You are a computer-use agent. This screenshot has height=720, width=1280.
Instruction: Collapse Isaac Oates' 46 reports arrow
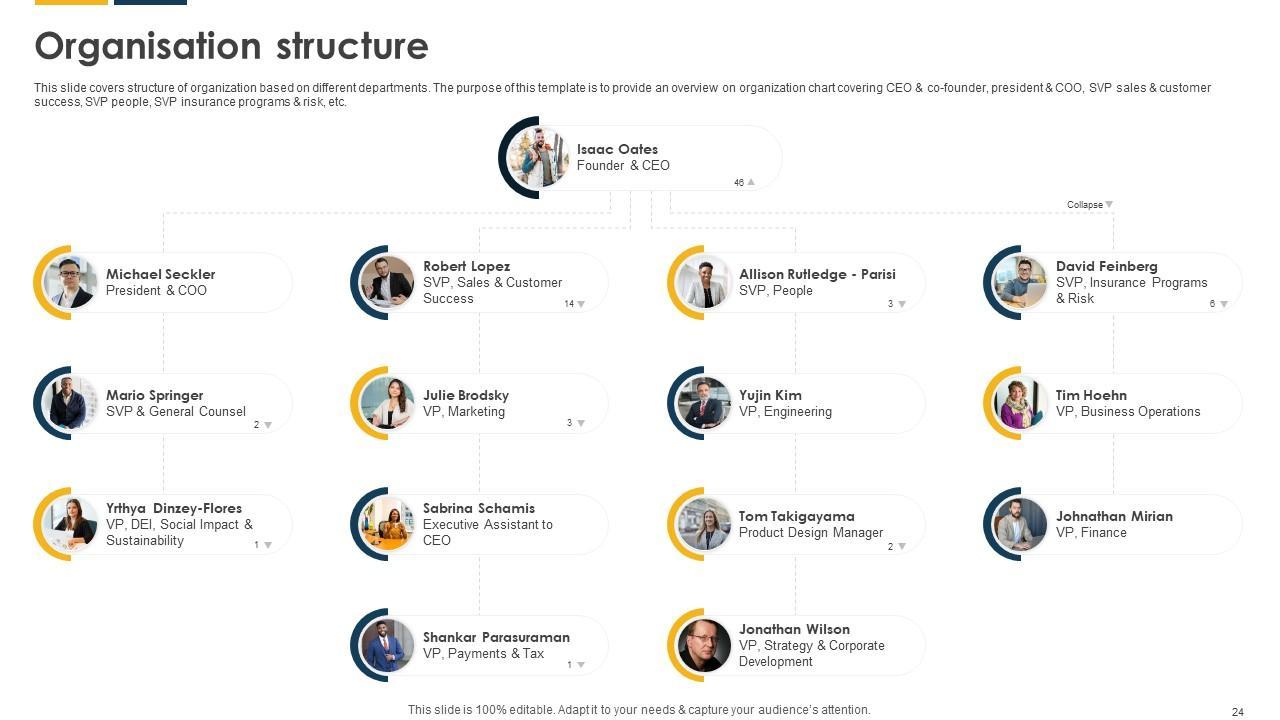coord(751,183)
